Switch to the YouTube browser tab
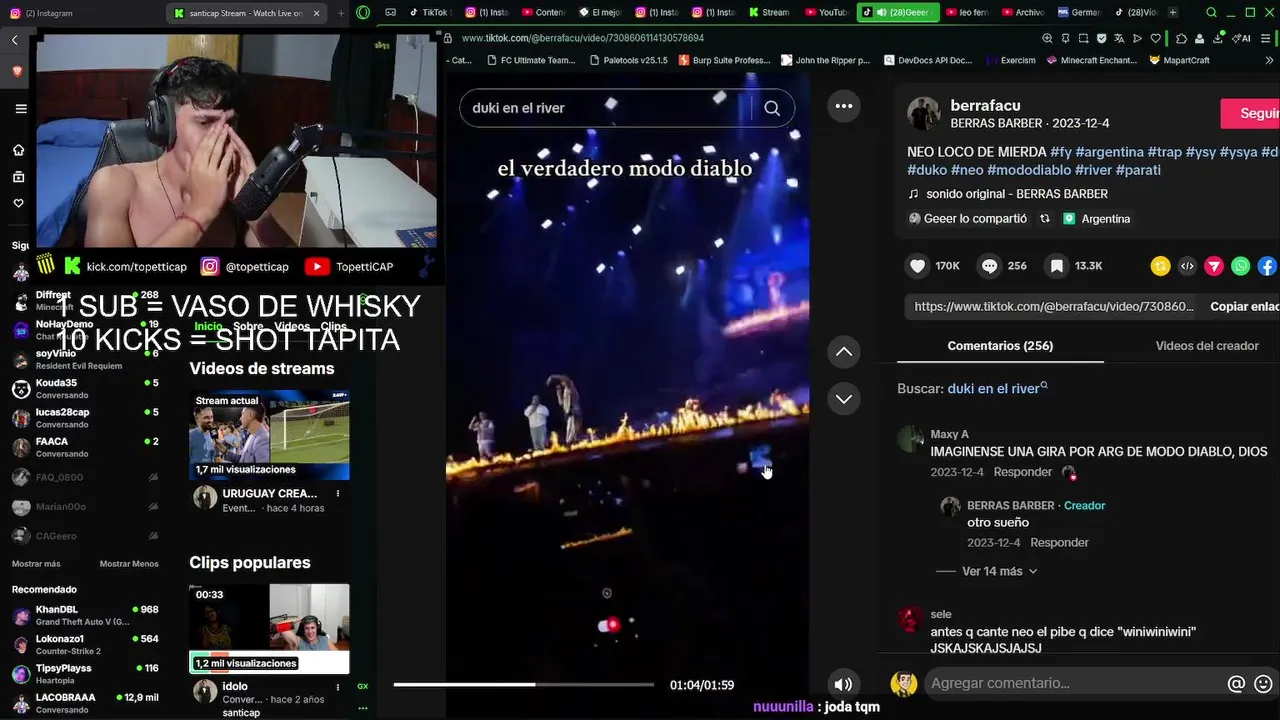The width and height of the screenshot is (1280, 720). 826,13
